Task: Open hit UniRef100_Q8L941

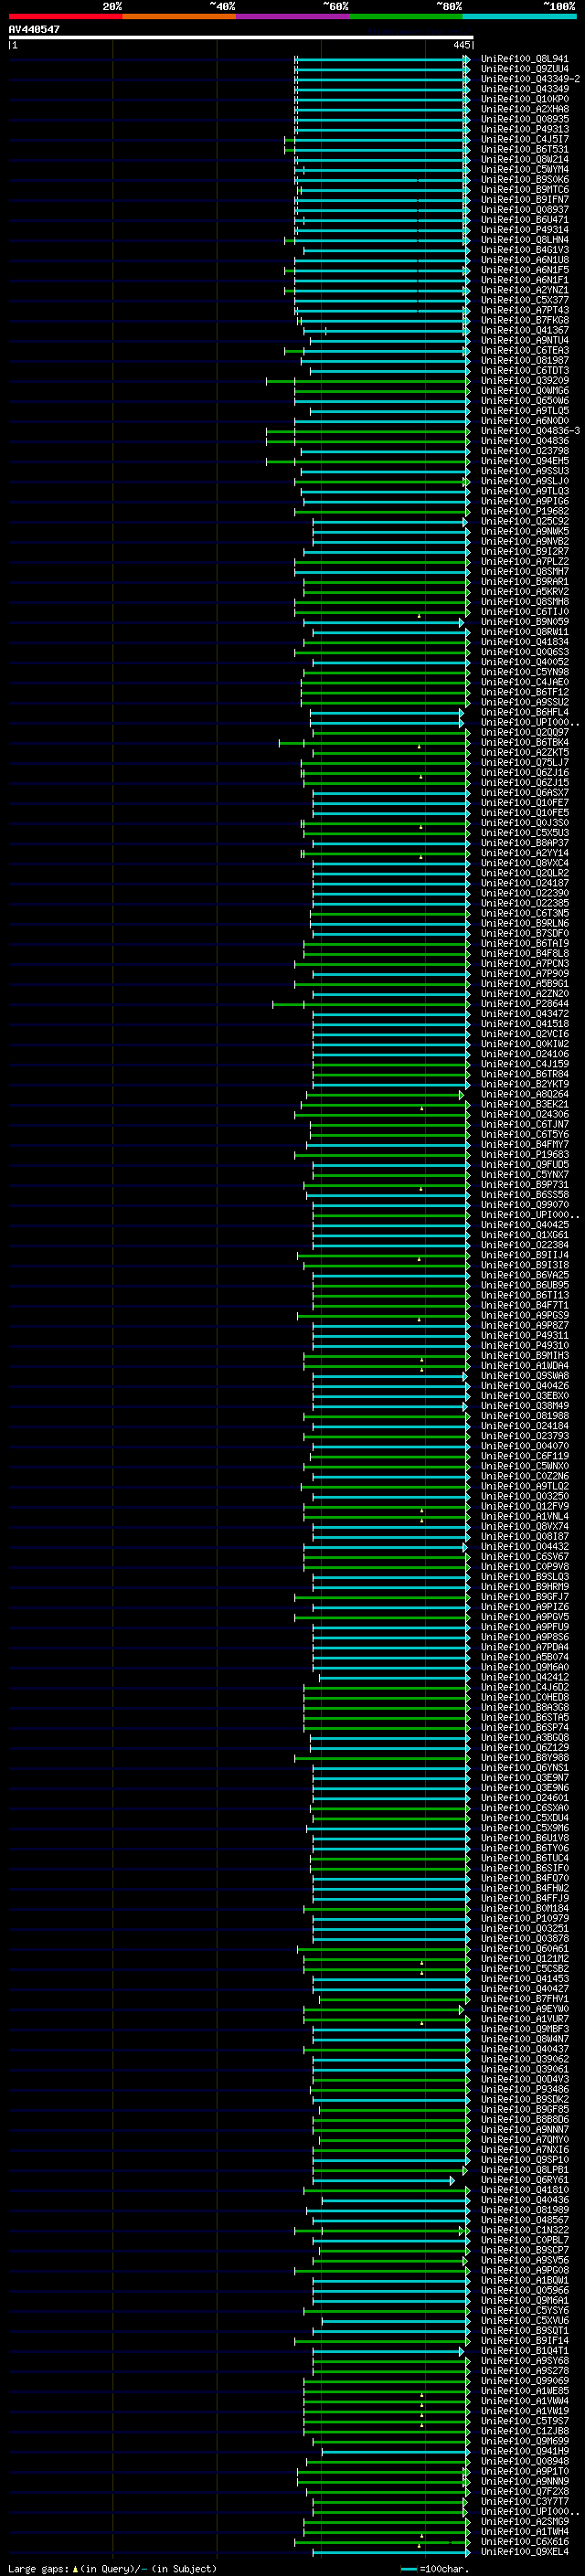Action: coord(524,59)
